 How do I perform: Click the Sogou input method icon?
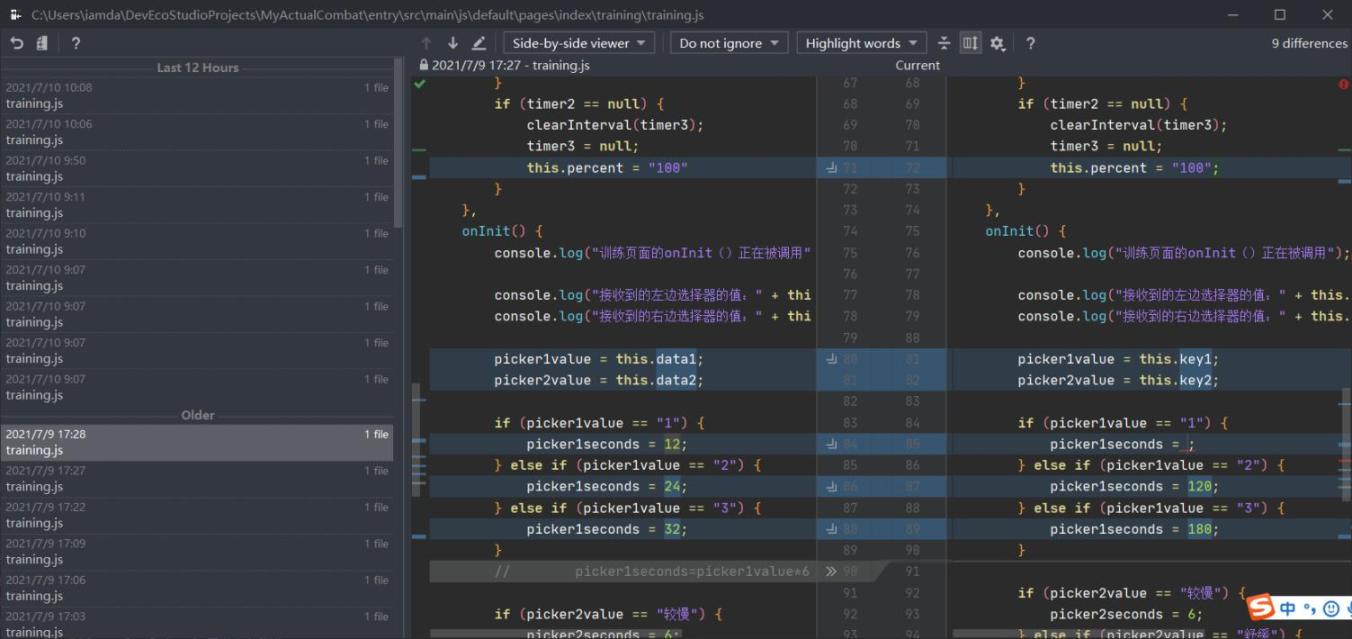pos(1261,607)
